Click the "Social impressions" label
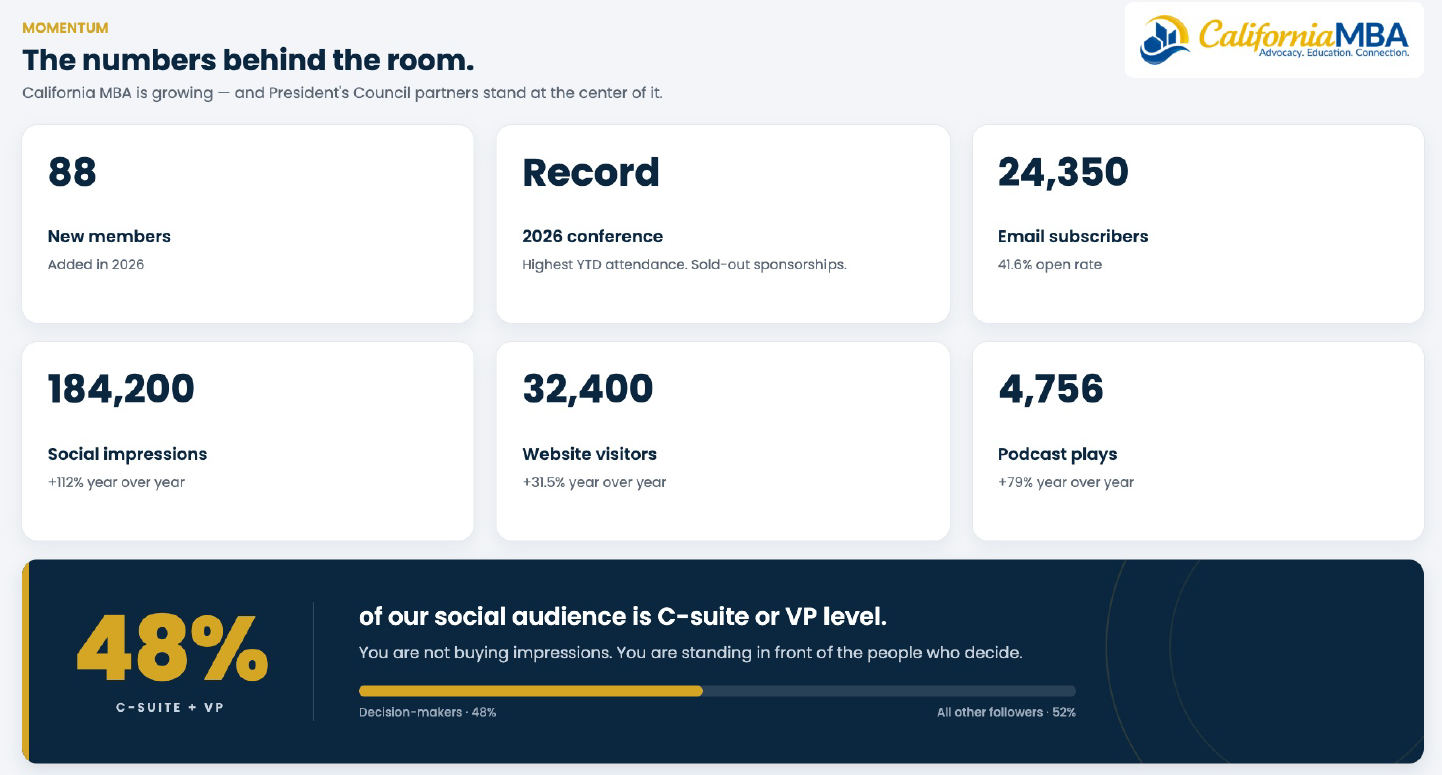 (x=127, y=454)
